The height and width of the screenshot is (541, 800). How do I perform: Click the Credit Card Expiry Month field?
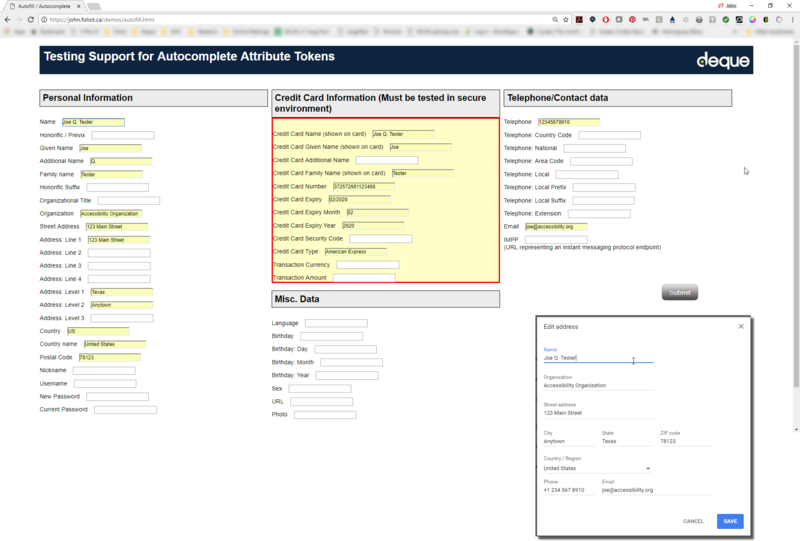pos(378,212)
